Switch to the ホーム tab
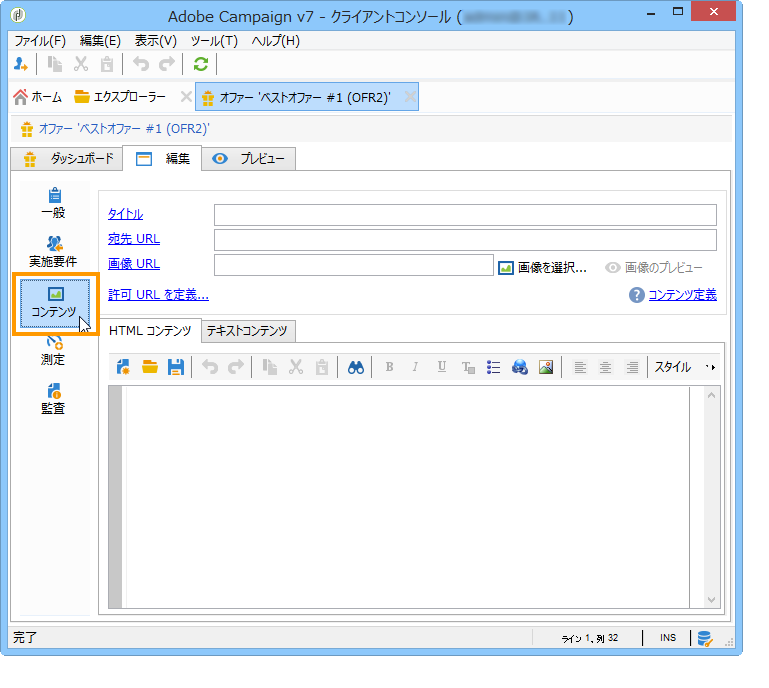The width and height of the screenshot is (769, 688). tap(38, 97)
